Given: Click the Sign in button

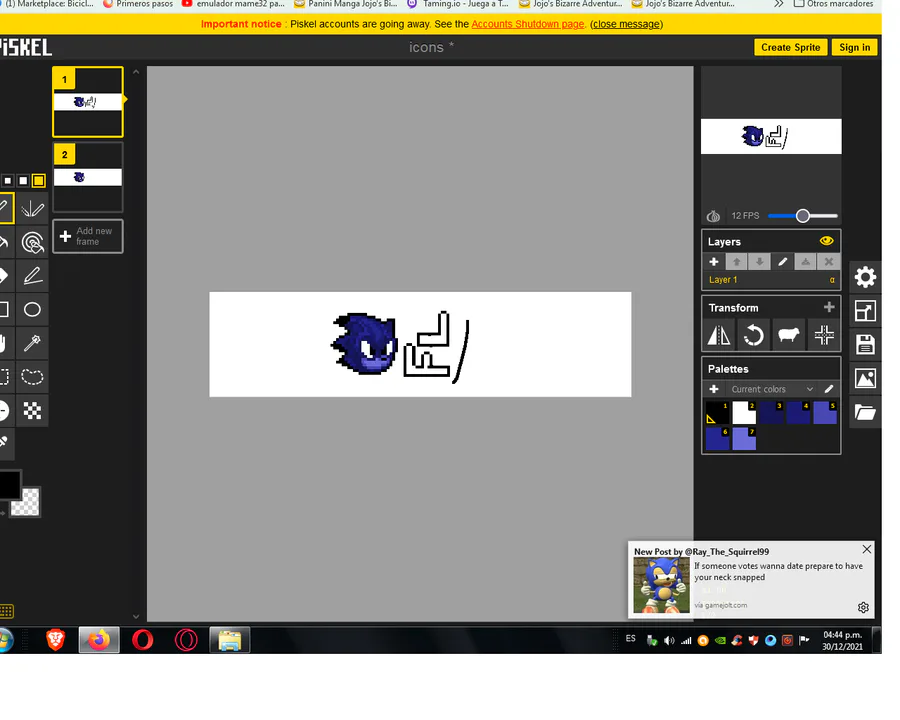Looking at the screenshot, I should coord(855,47).
